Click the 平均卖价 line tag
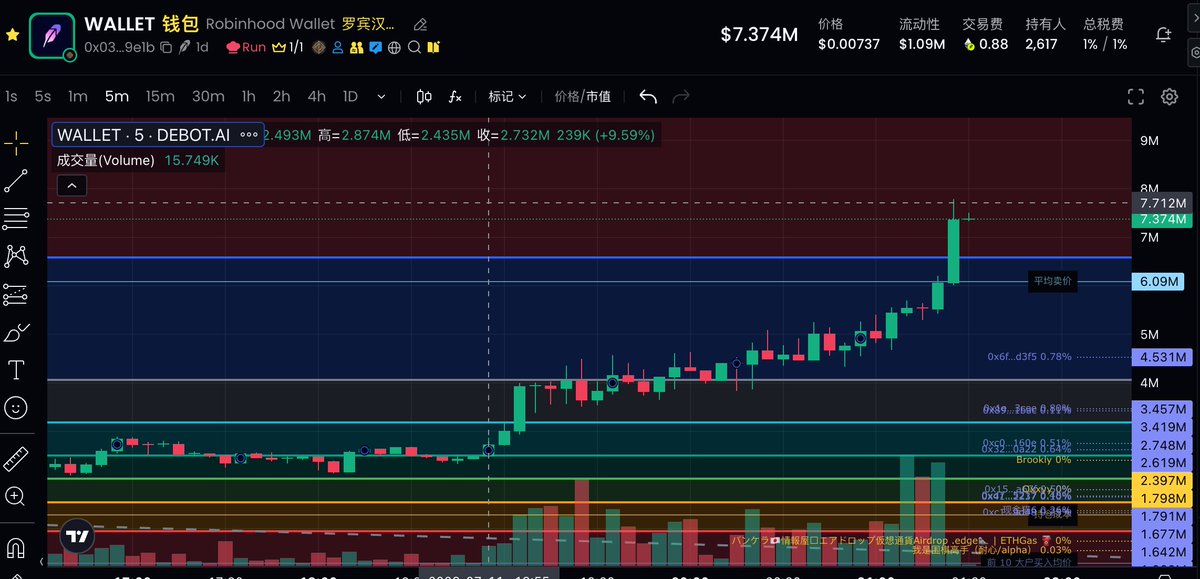The width and height of the screenshot is (1200, 579). pos(1053,282)
